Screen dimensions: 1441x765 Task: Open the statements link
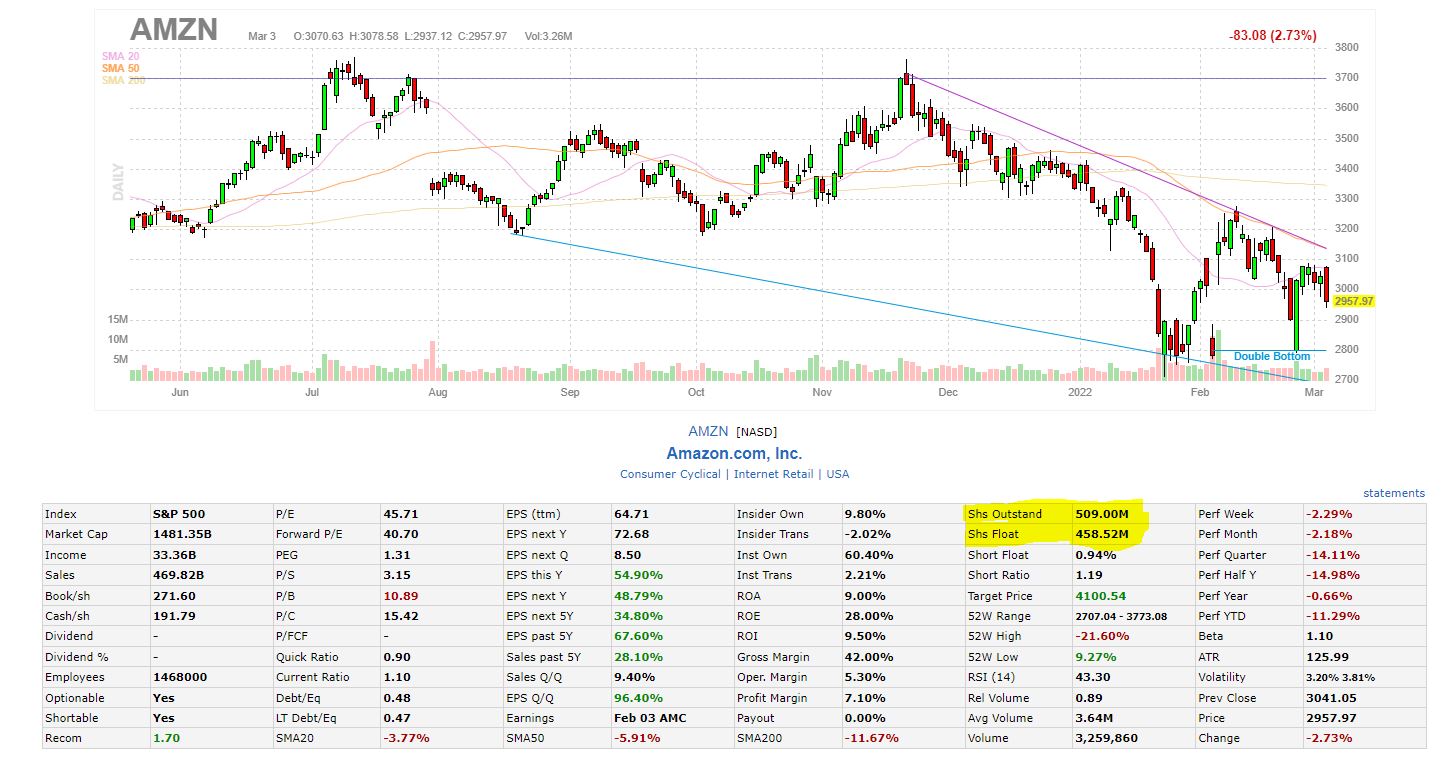pyautogui.click(x=1394, y=493)
